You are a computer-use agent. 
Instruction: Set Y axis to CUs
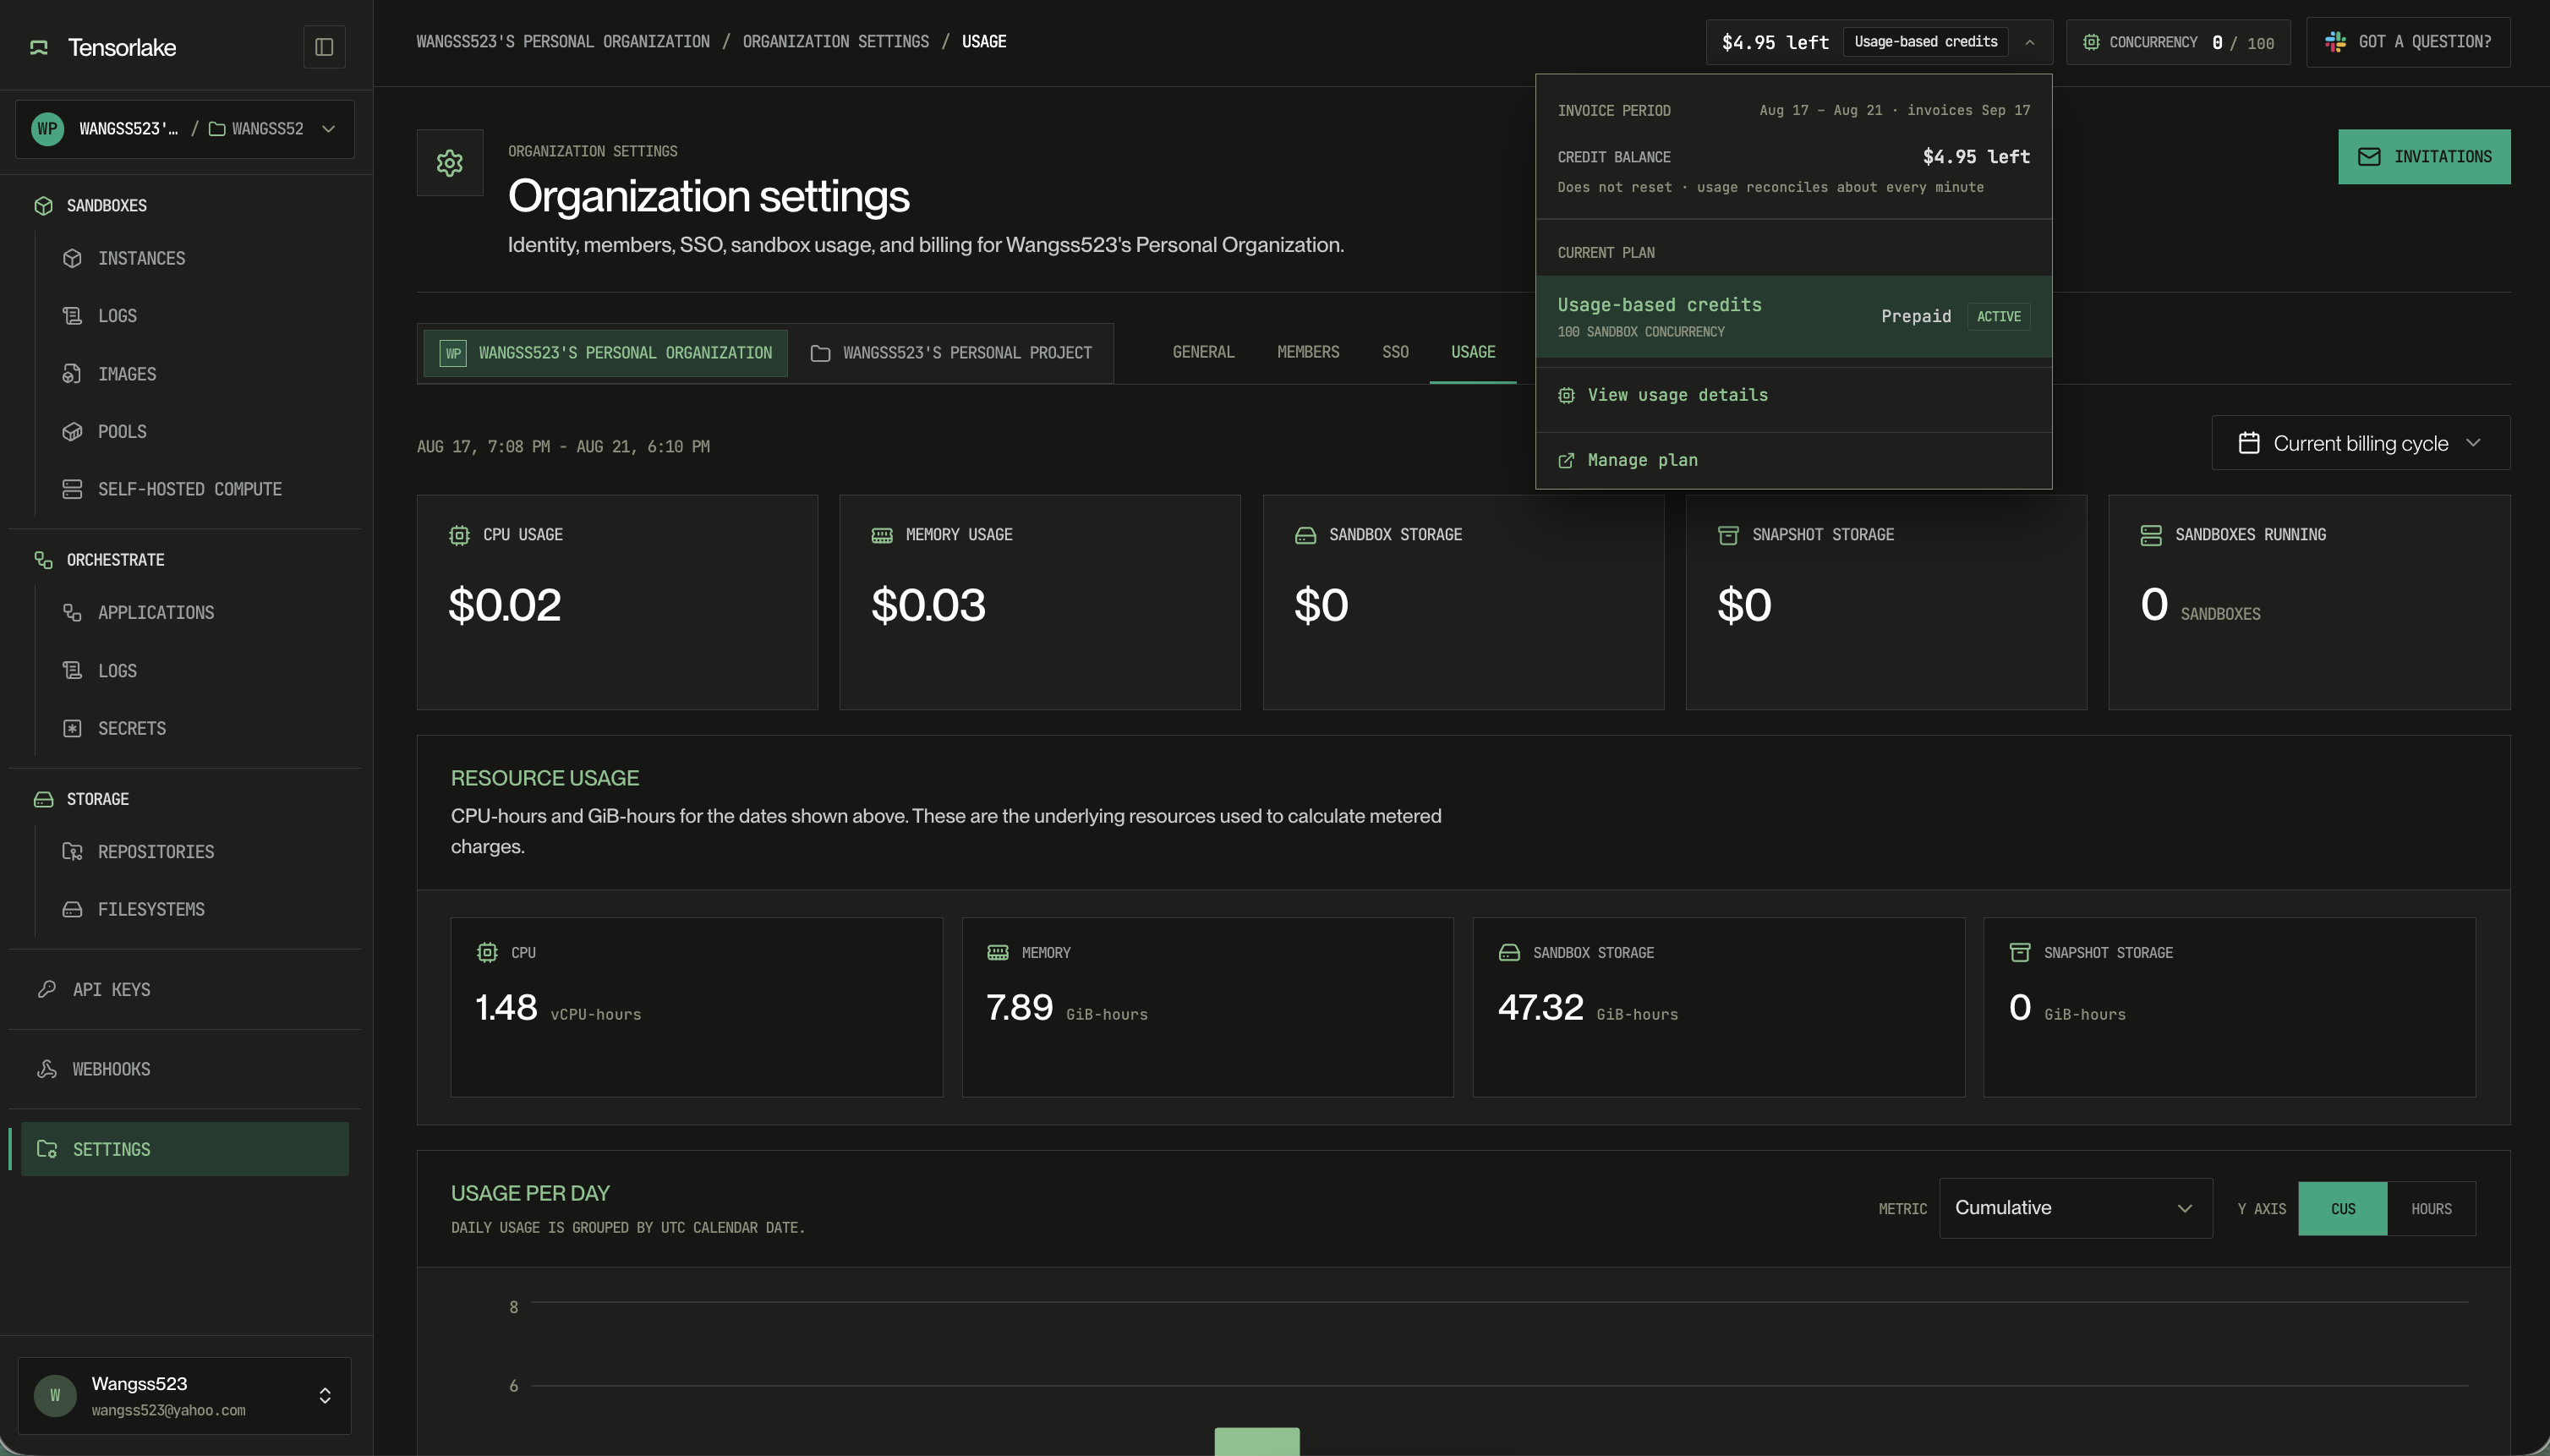coord(2342,1208)
